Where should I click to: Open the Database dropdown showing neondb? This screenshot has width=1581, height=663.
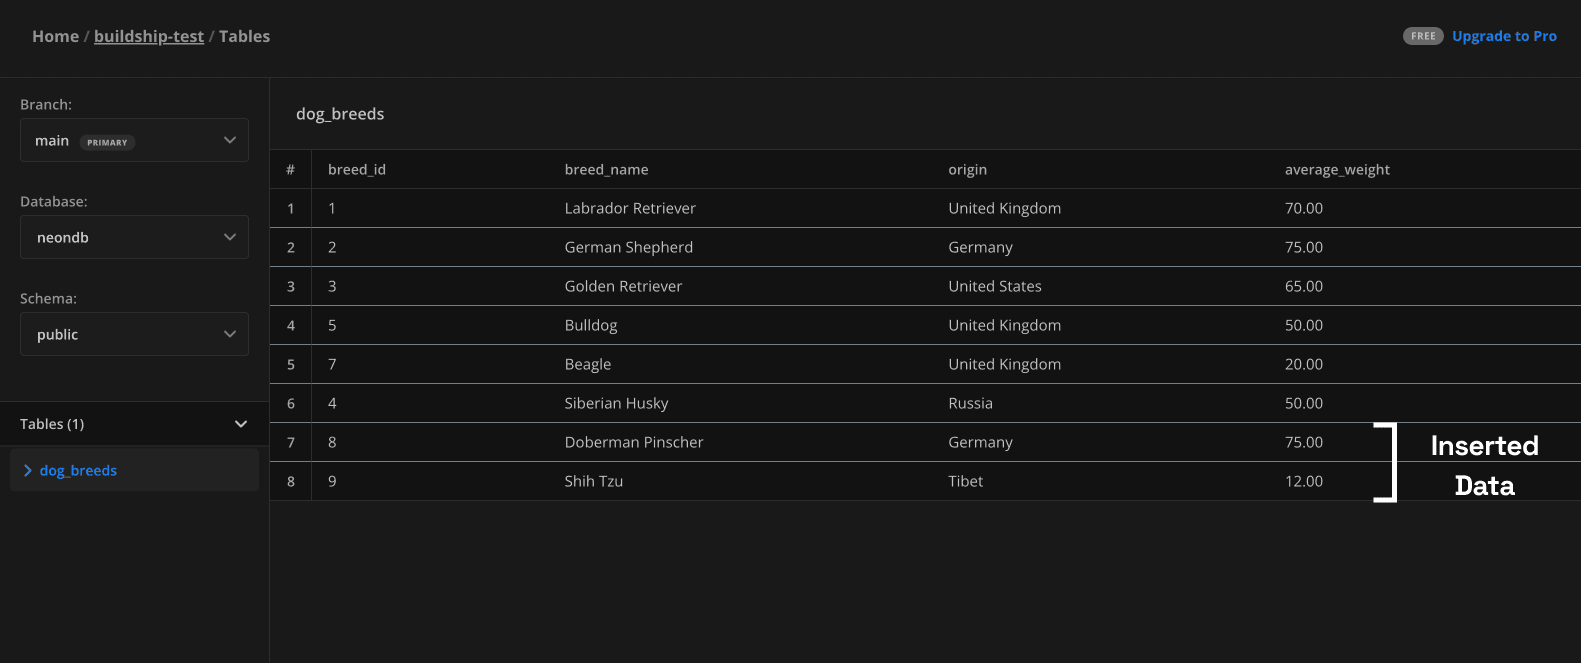[x=134, y=238]
